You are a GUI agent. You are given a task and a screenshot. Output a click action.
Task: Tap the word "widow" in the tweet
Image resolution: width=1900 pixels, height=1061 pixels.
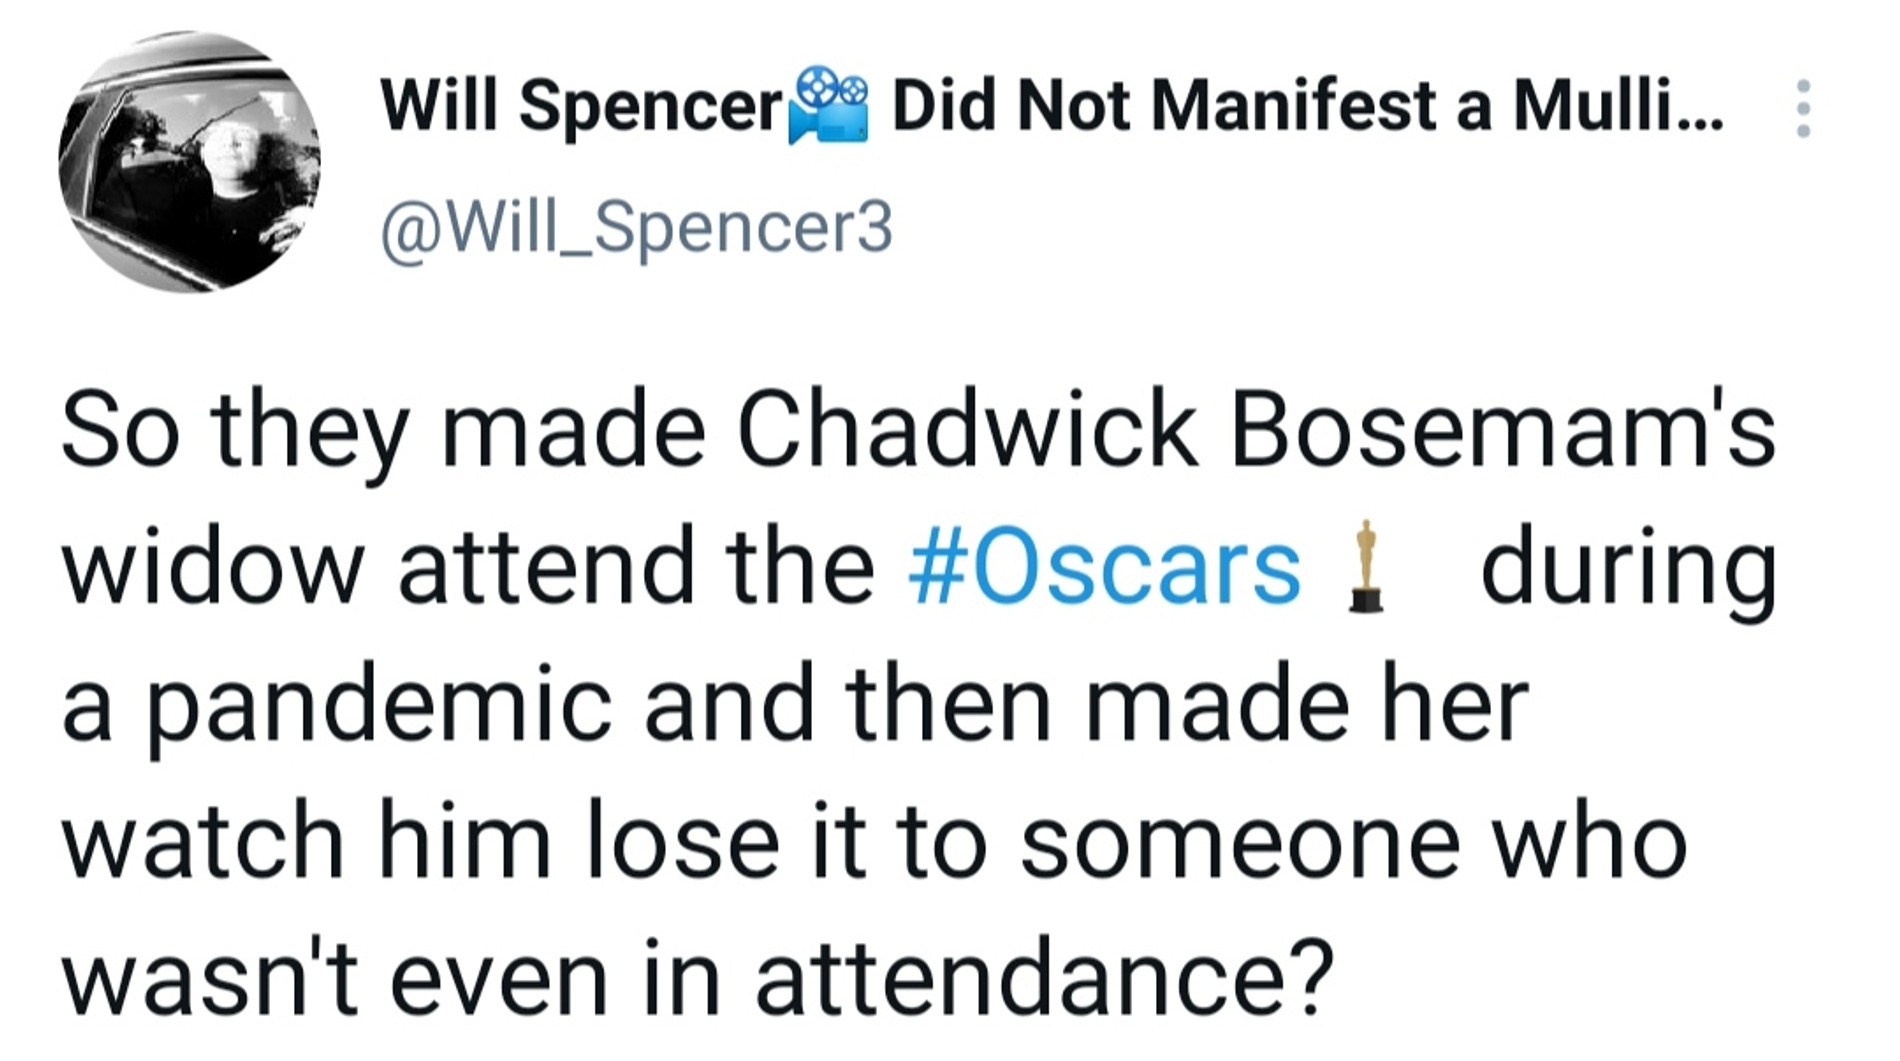[212, 567]
